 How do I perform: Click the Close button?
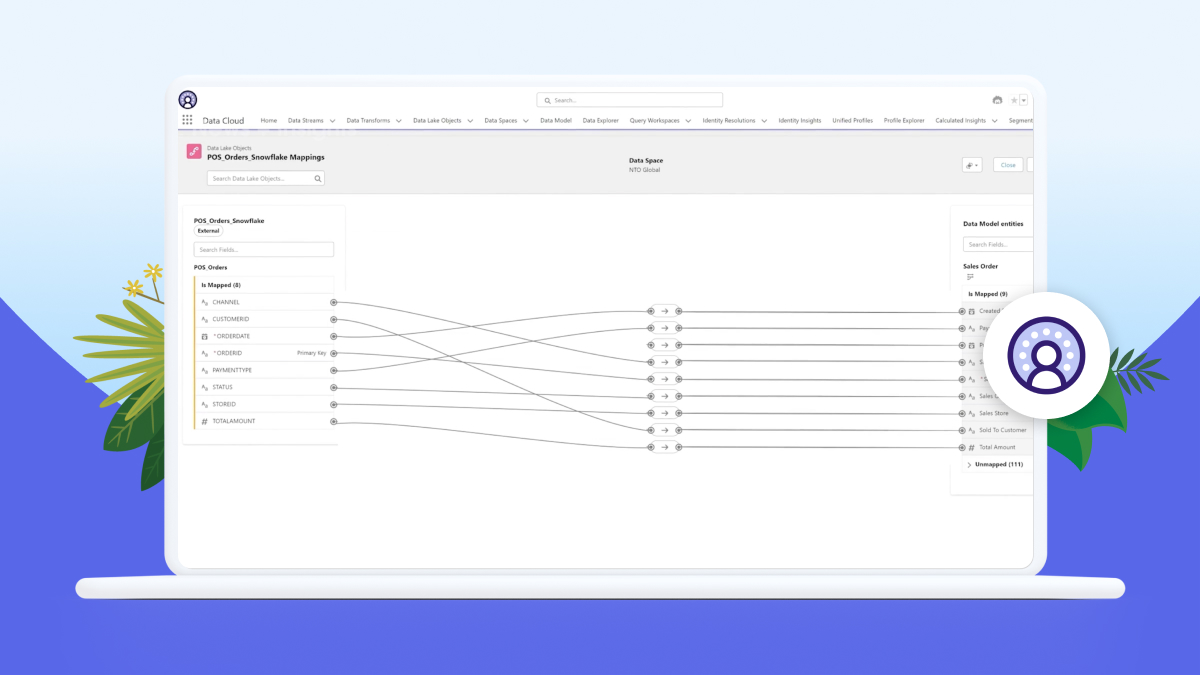point(1008,165)
